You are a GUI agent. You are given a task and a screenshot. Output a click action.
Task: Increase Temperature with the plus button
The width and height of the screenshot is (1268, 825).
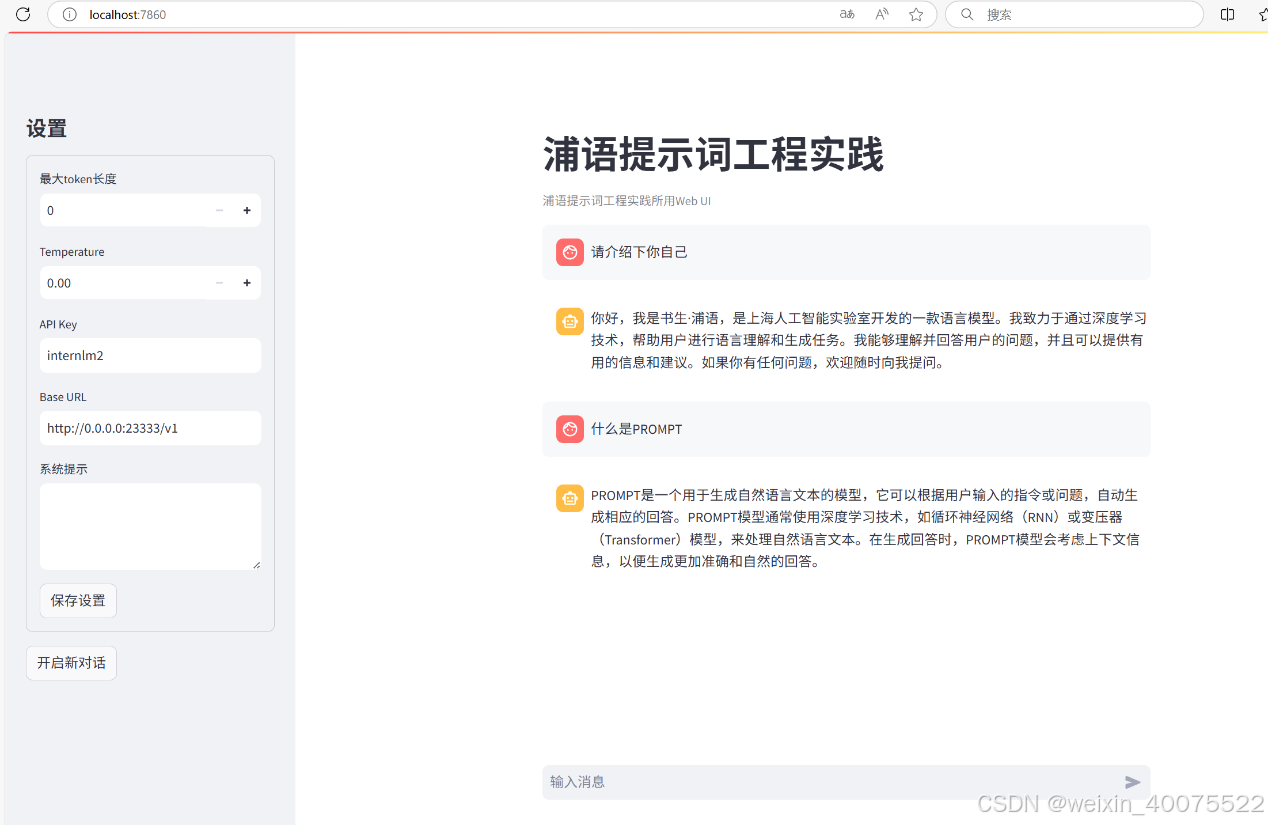[247, 283]
